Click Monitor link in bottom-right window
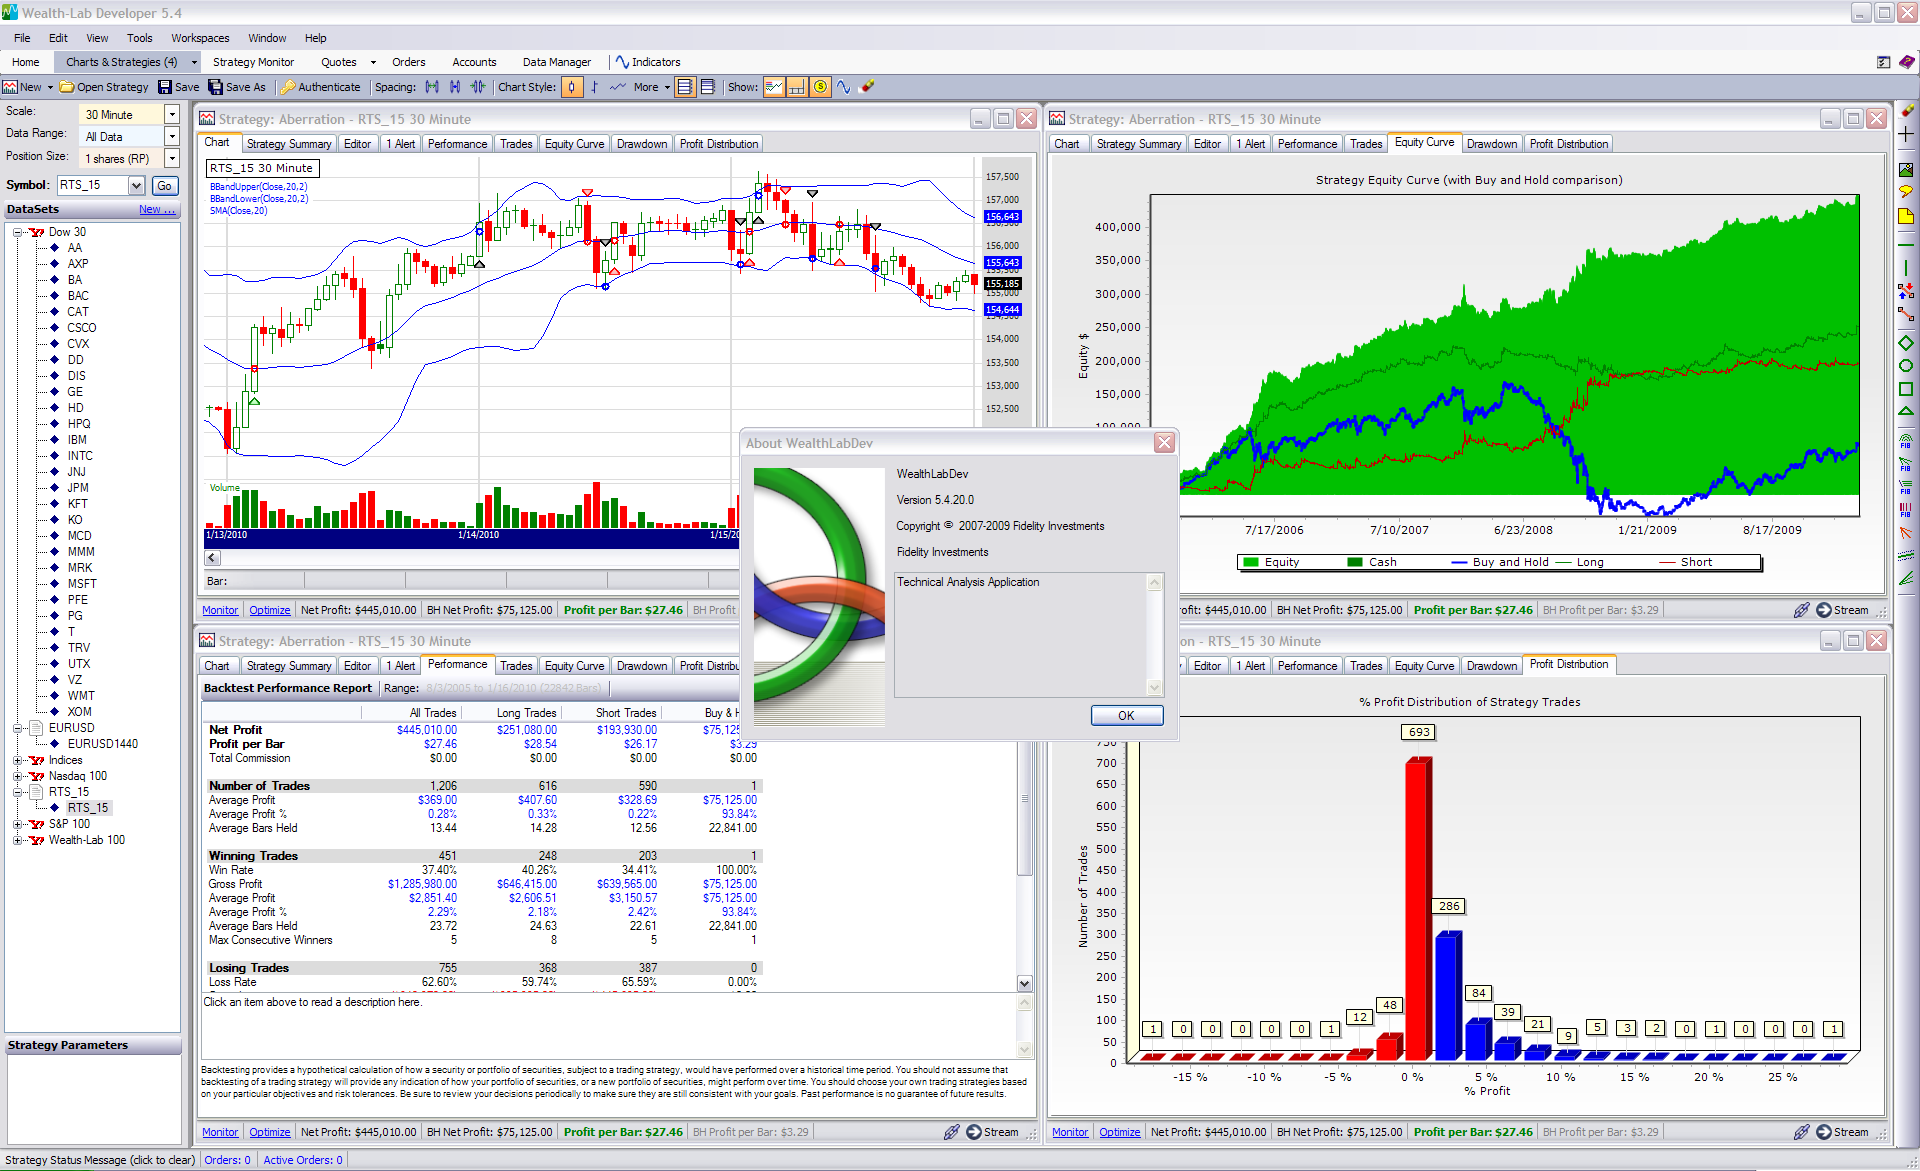 pyautogui.click(x=1070, y=1132)
